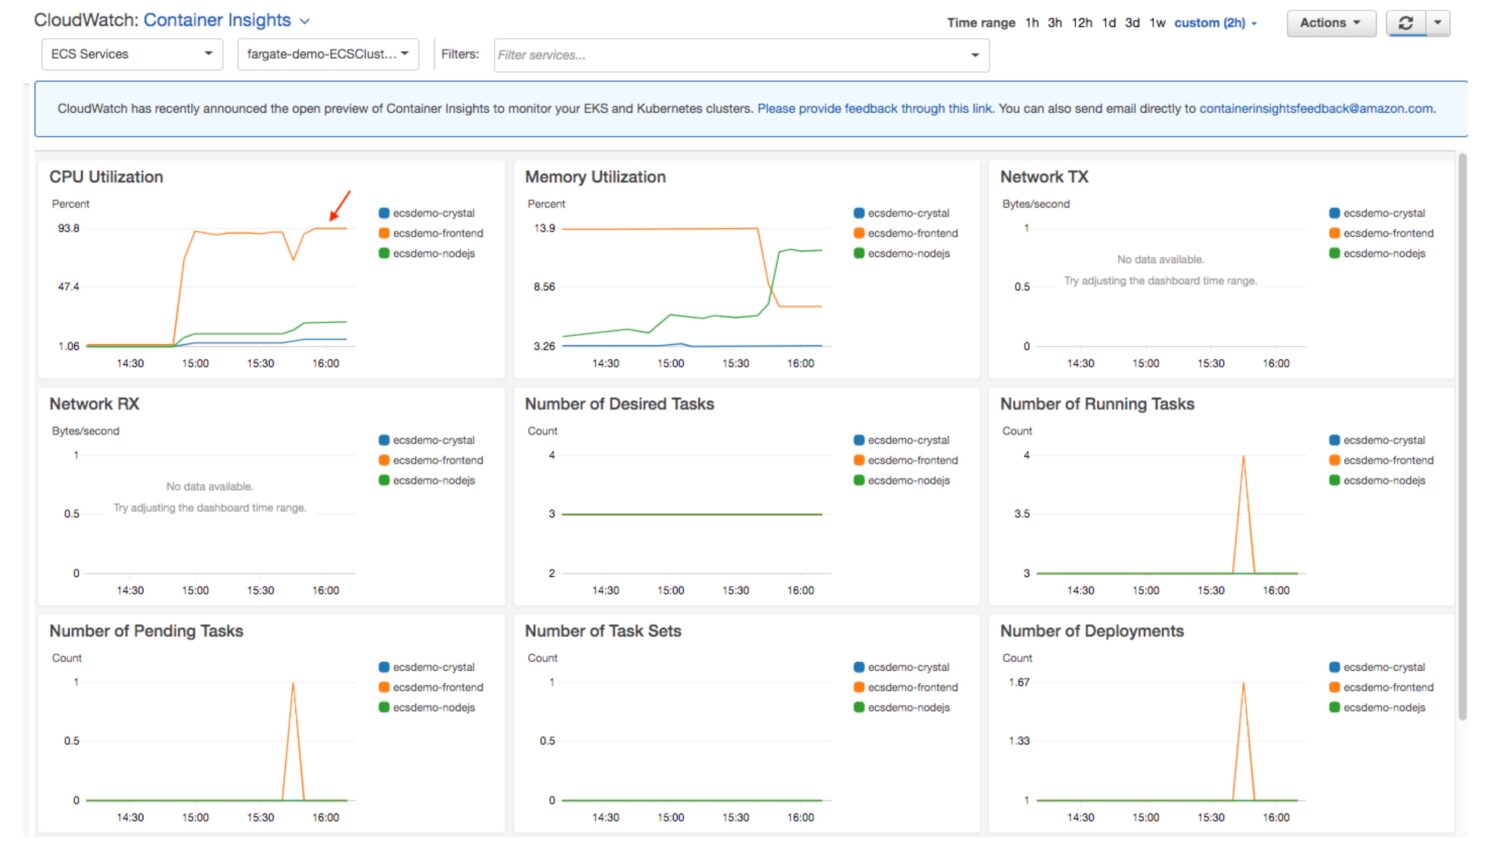Click blue ecsdemo-crystal swatch in CPU Utilization
1500x867 pixels.
[384, 213]
